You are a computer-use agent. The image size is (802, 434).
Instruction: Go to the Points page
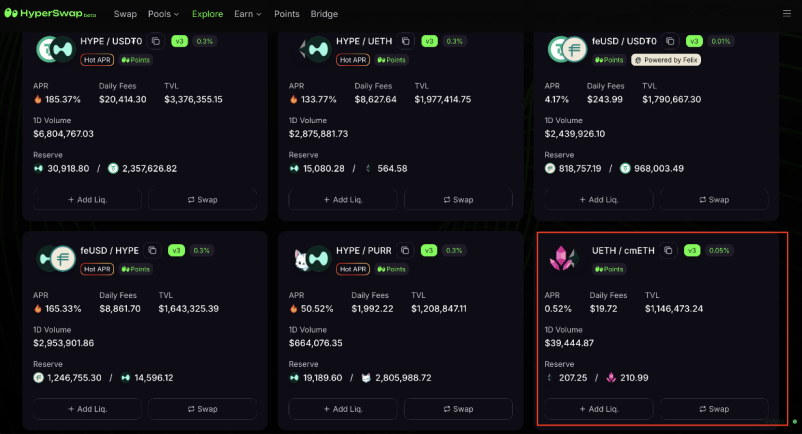[286, 14]
